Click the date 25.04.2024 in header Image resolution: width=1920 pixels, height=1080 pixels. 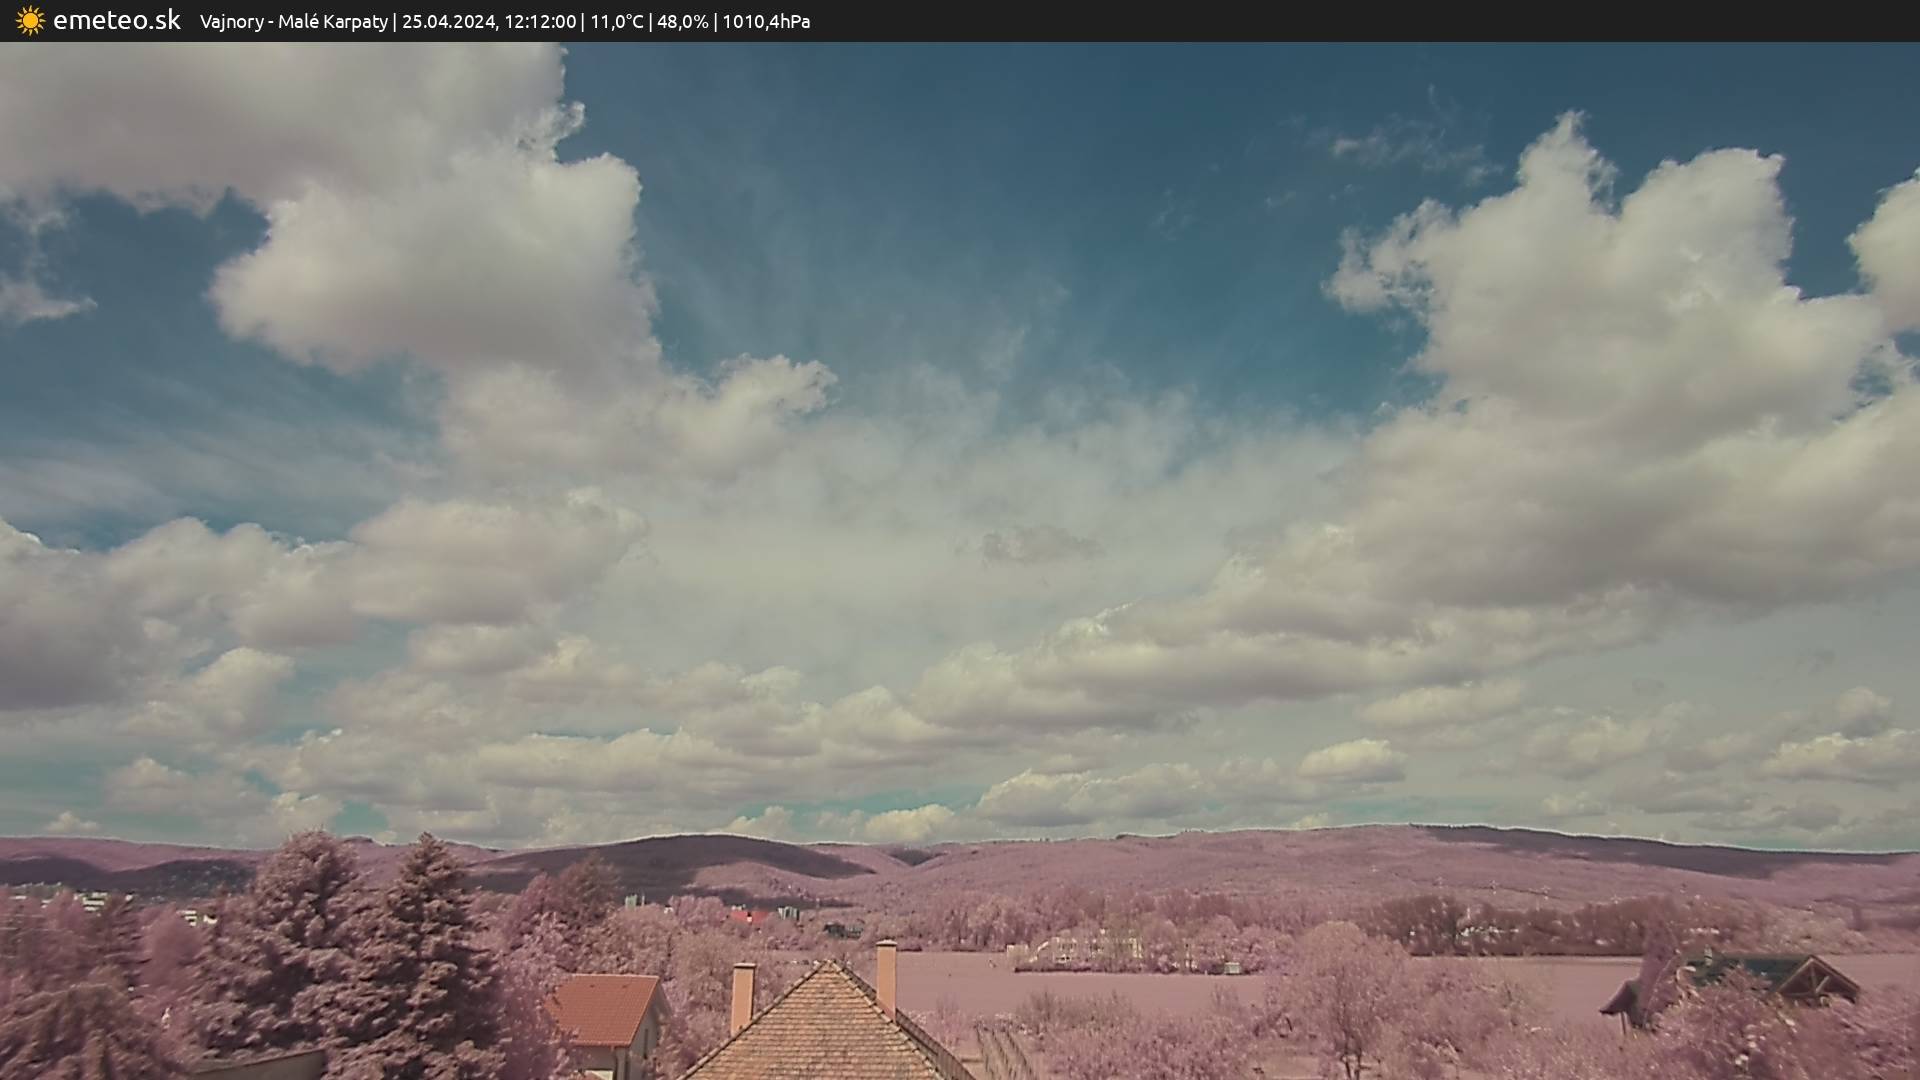(x=448, y=22)
